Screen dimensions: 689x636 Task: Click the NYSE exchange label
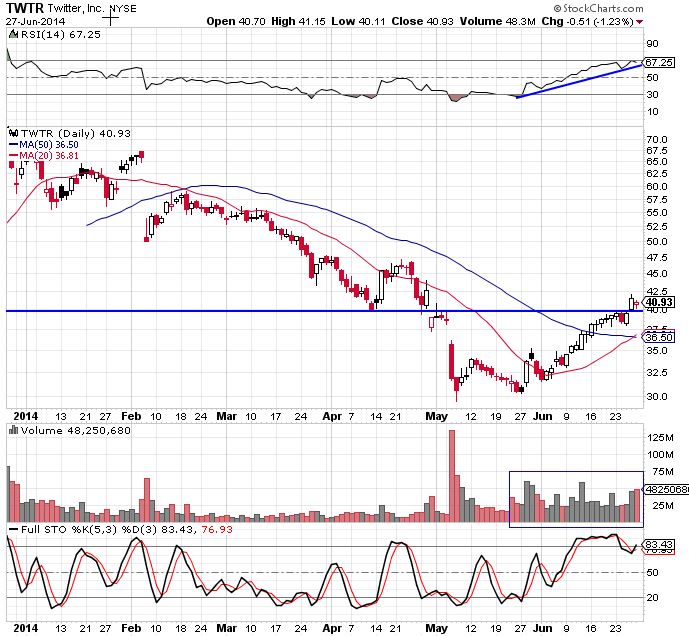[123, 8]
